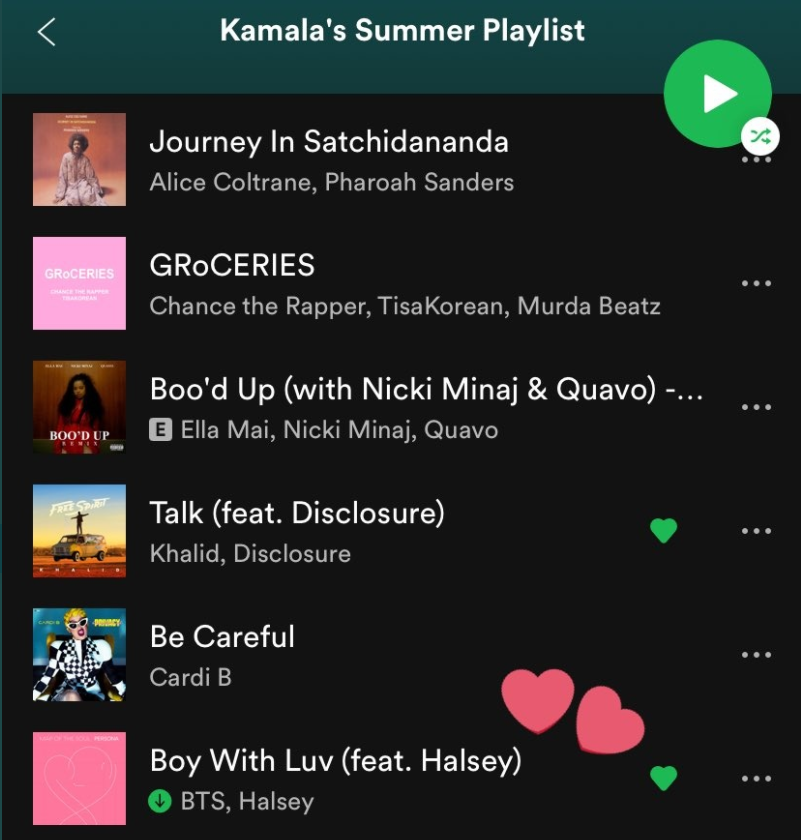Open more options for GRoCERIES
The width and height of the screenshot is (801, 840).
pos(756,283)
